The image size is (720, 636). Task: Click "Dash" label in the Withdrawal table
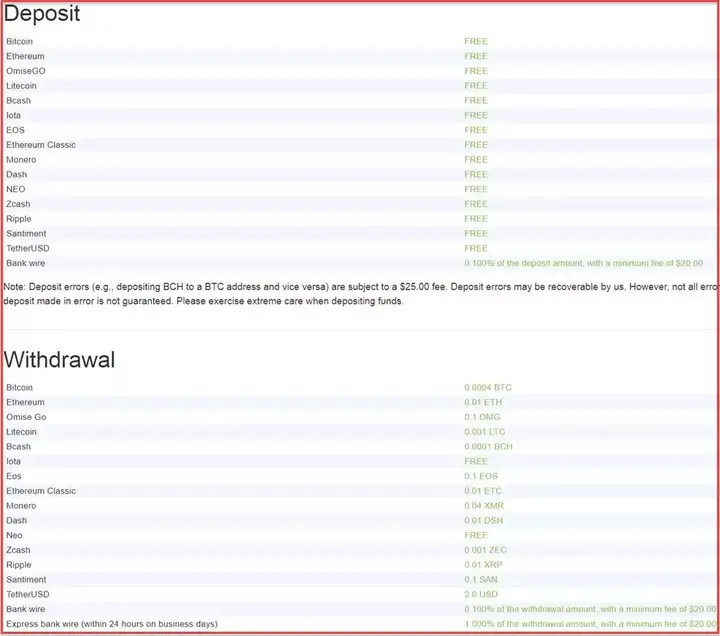pos(17,520)
